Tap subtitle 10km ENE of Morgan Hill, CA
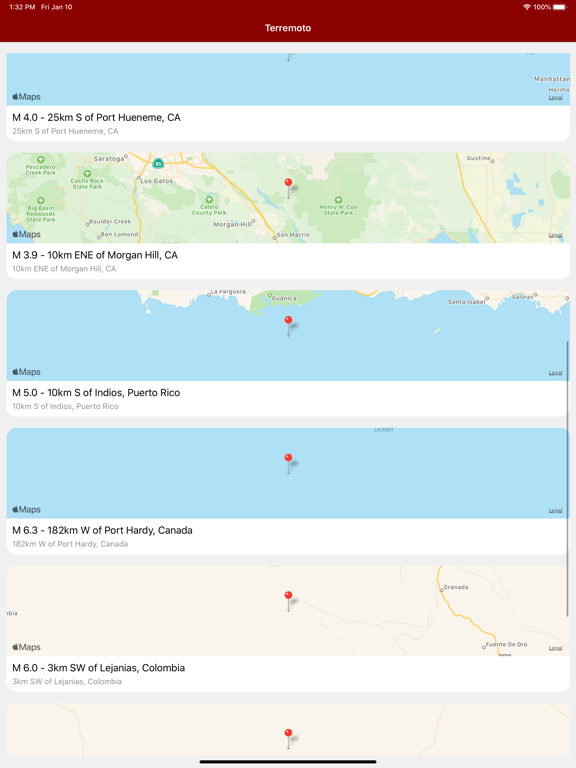Image resolution: width=576 pixels, height=768 pixels. [64, 269]
